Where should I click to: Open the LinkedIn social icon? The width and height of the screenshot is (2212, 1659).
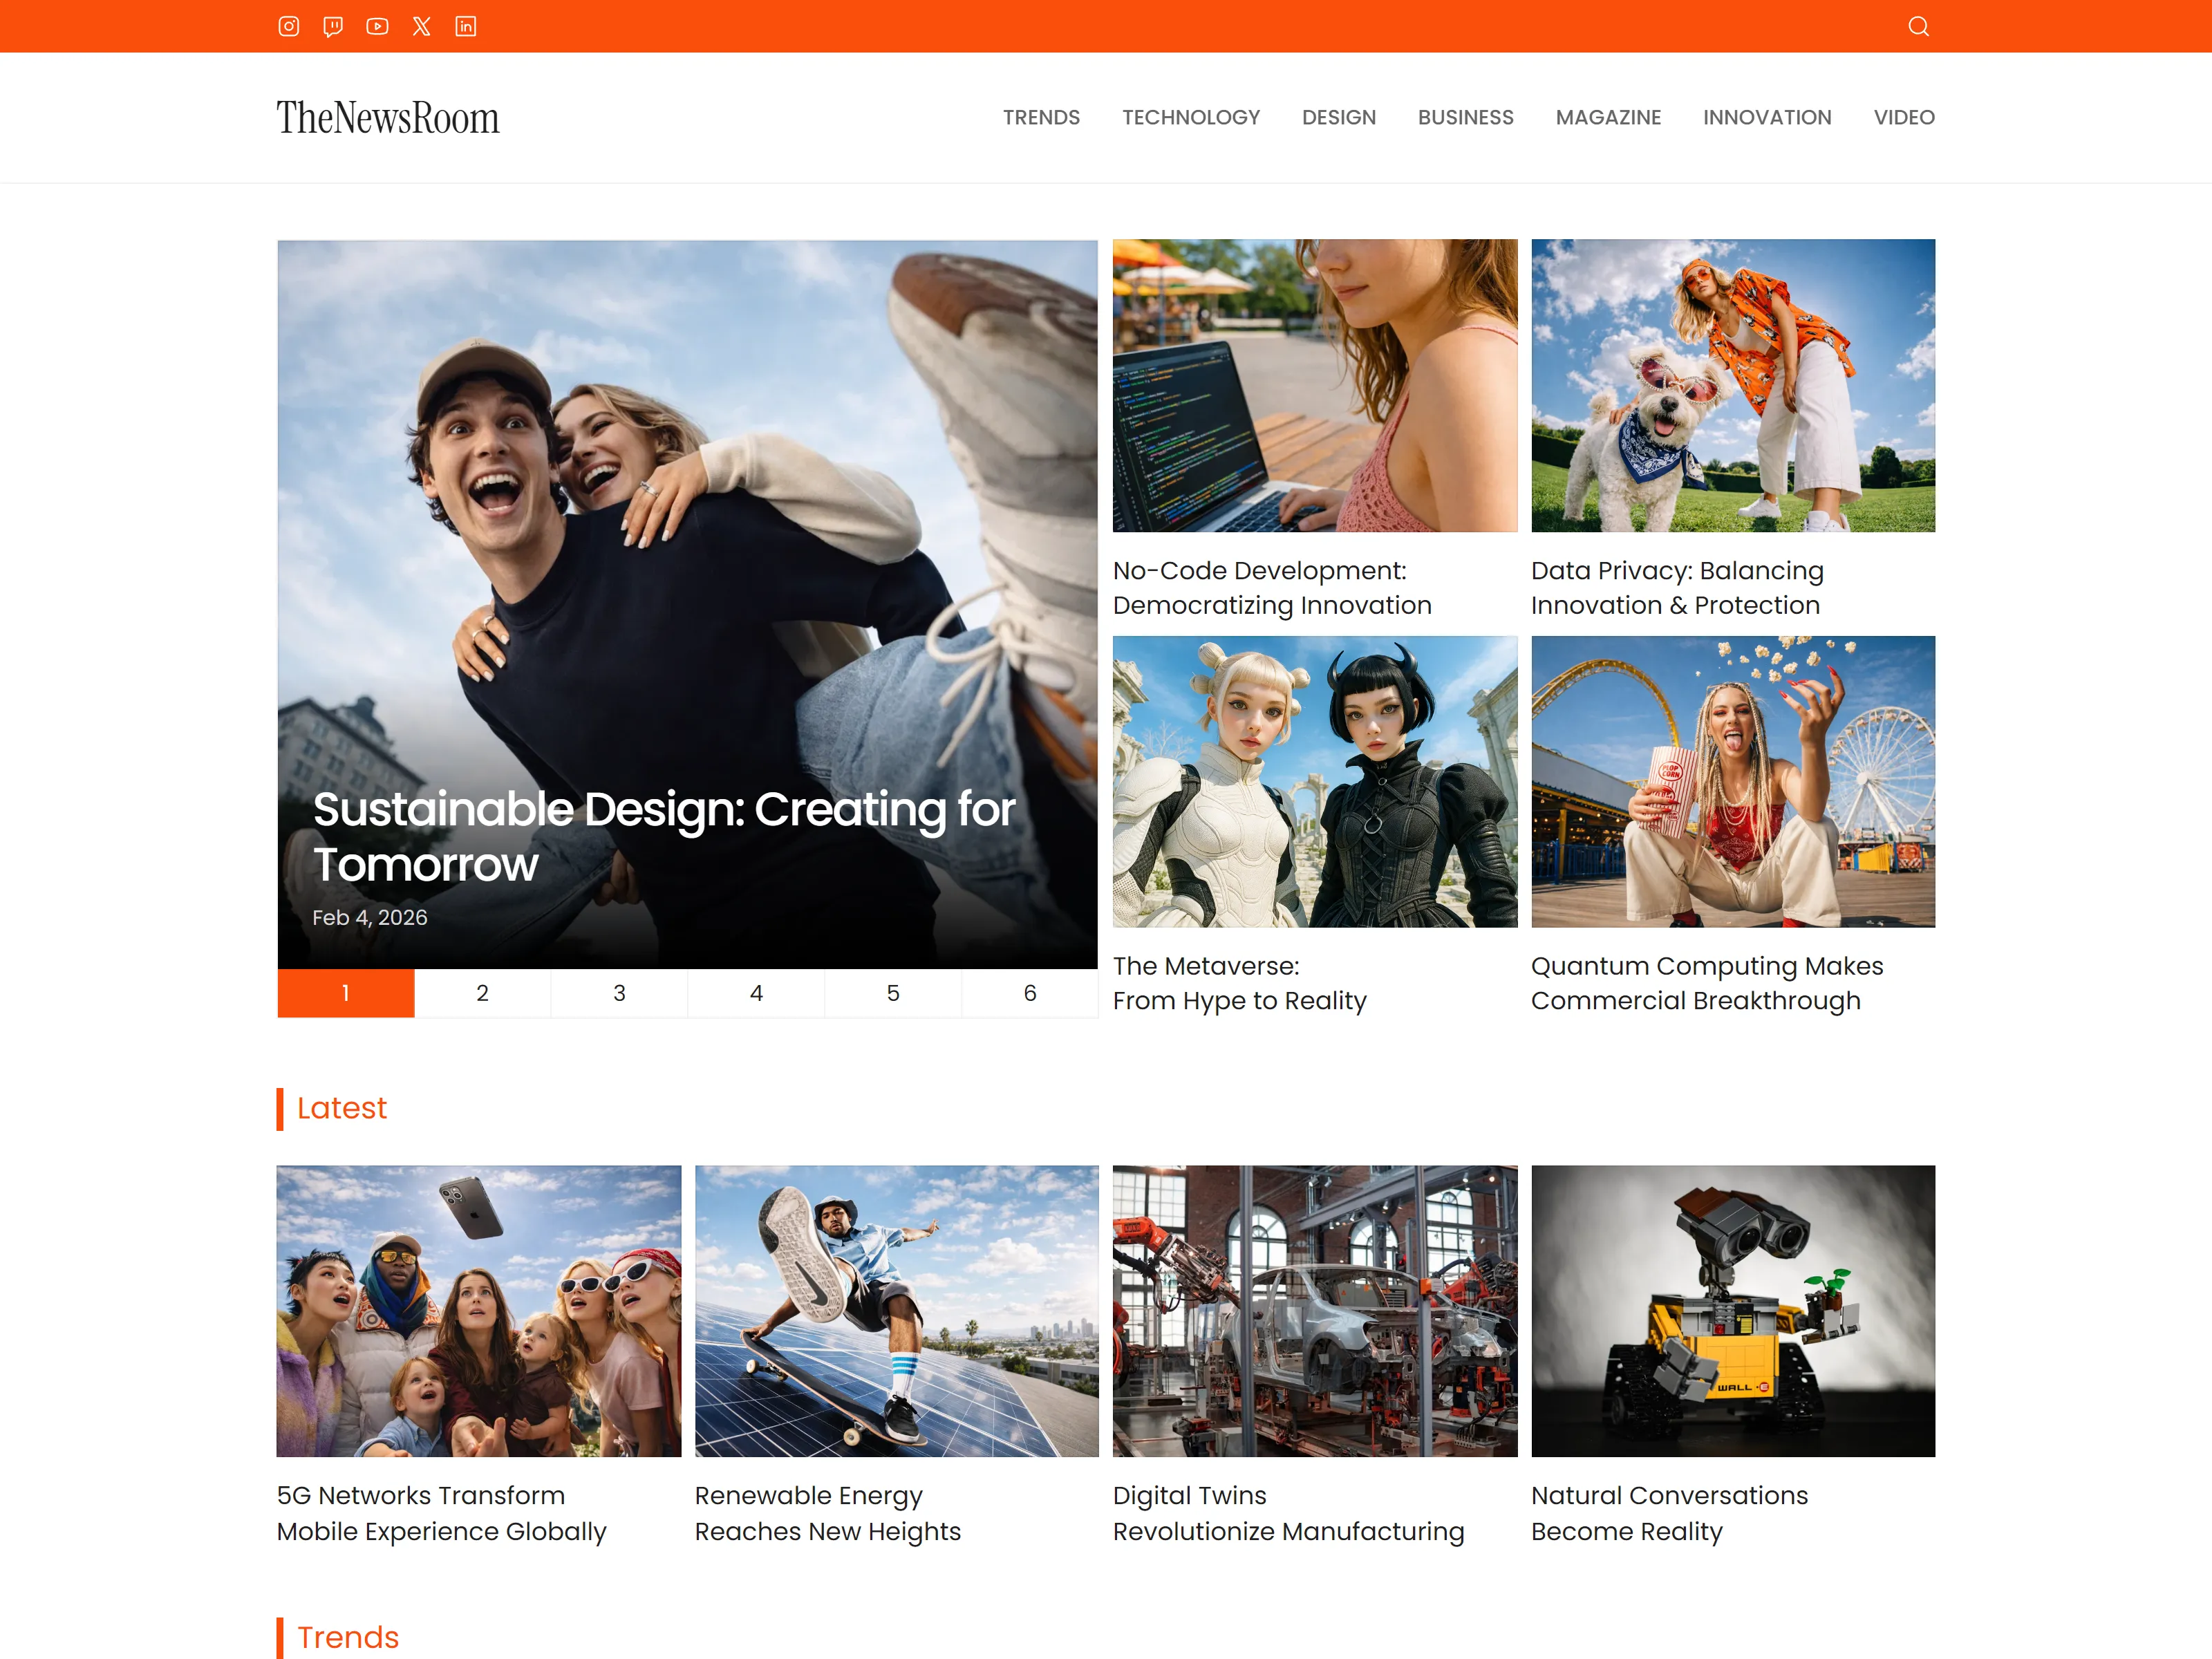(x=466, y=26)
